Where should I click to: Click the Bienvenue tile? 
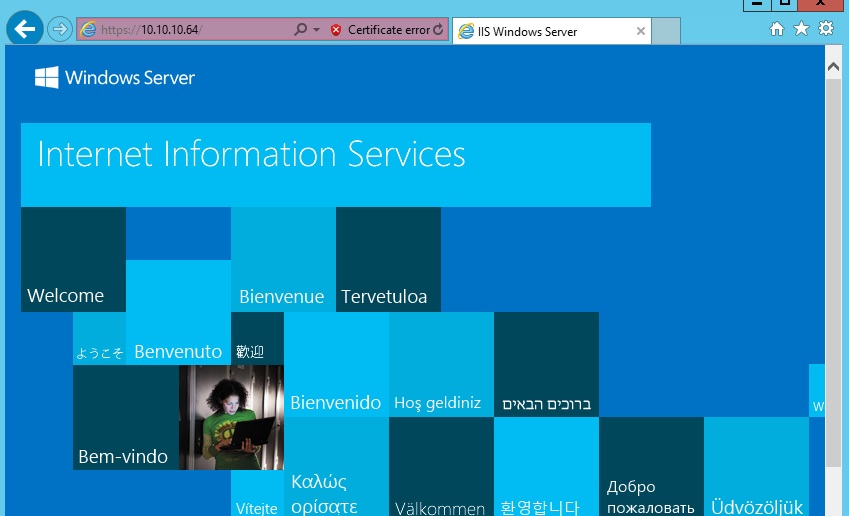coord(283,259)
